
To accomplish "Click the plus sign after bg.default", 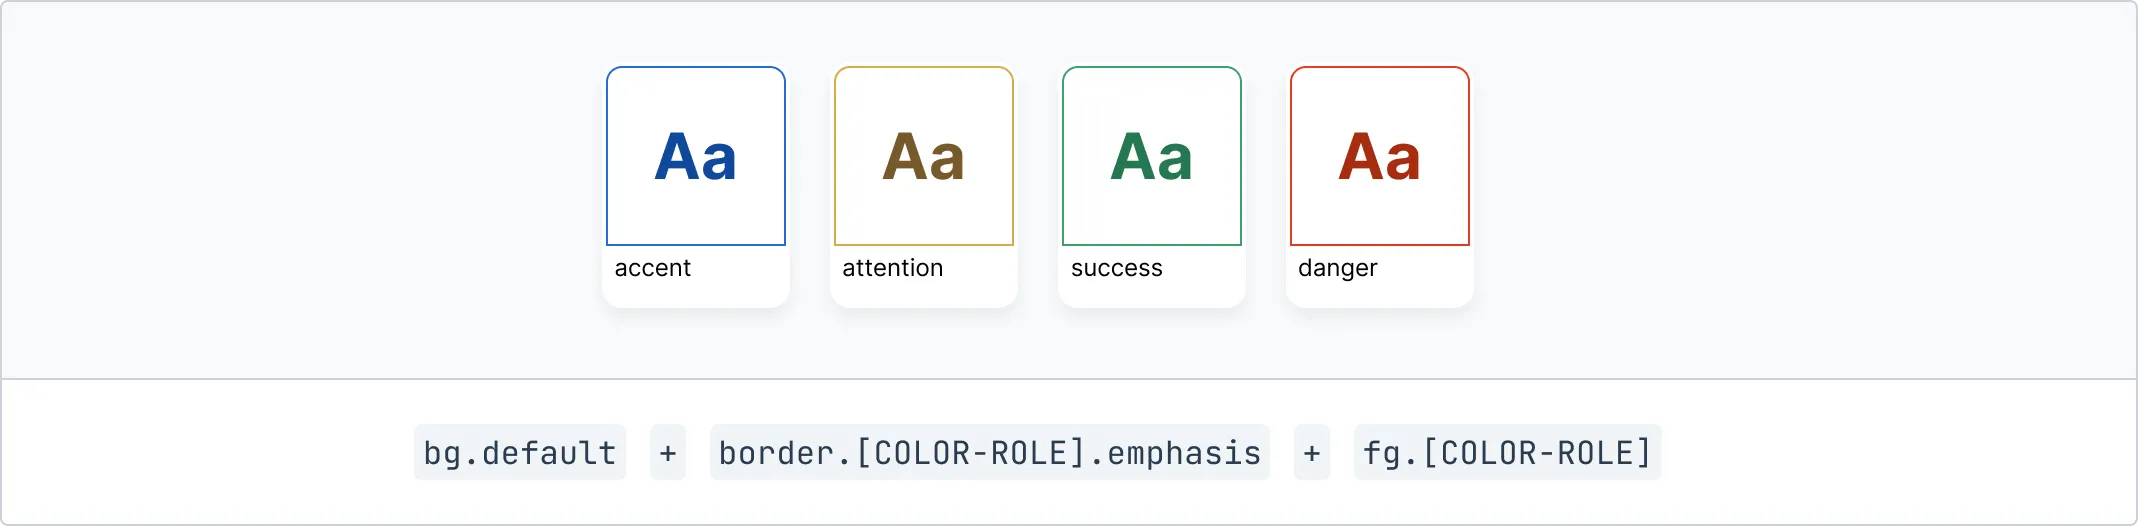I will pos(668,453).
